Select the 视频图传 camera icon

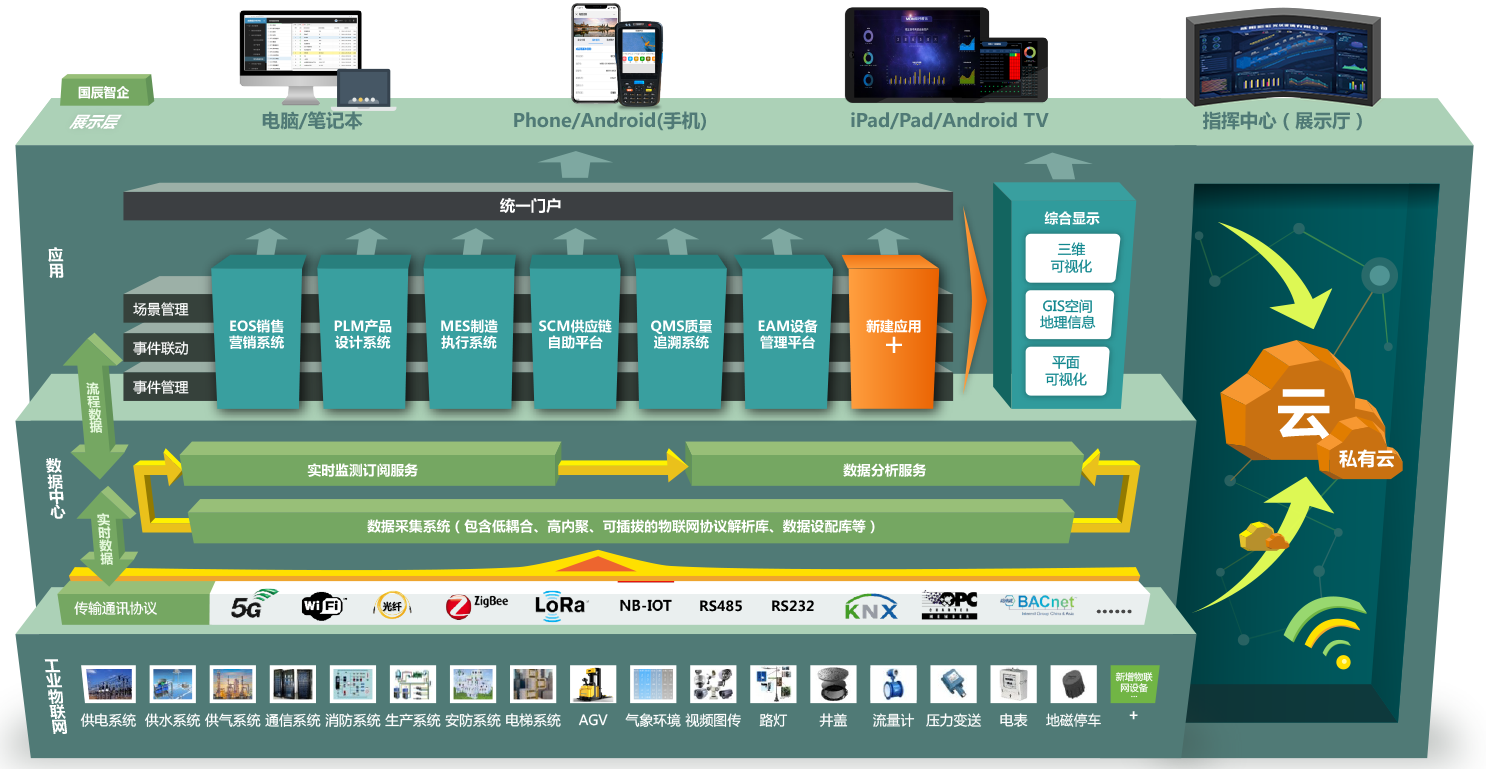click(x=713, y=685)
